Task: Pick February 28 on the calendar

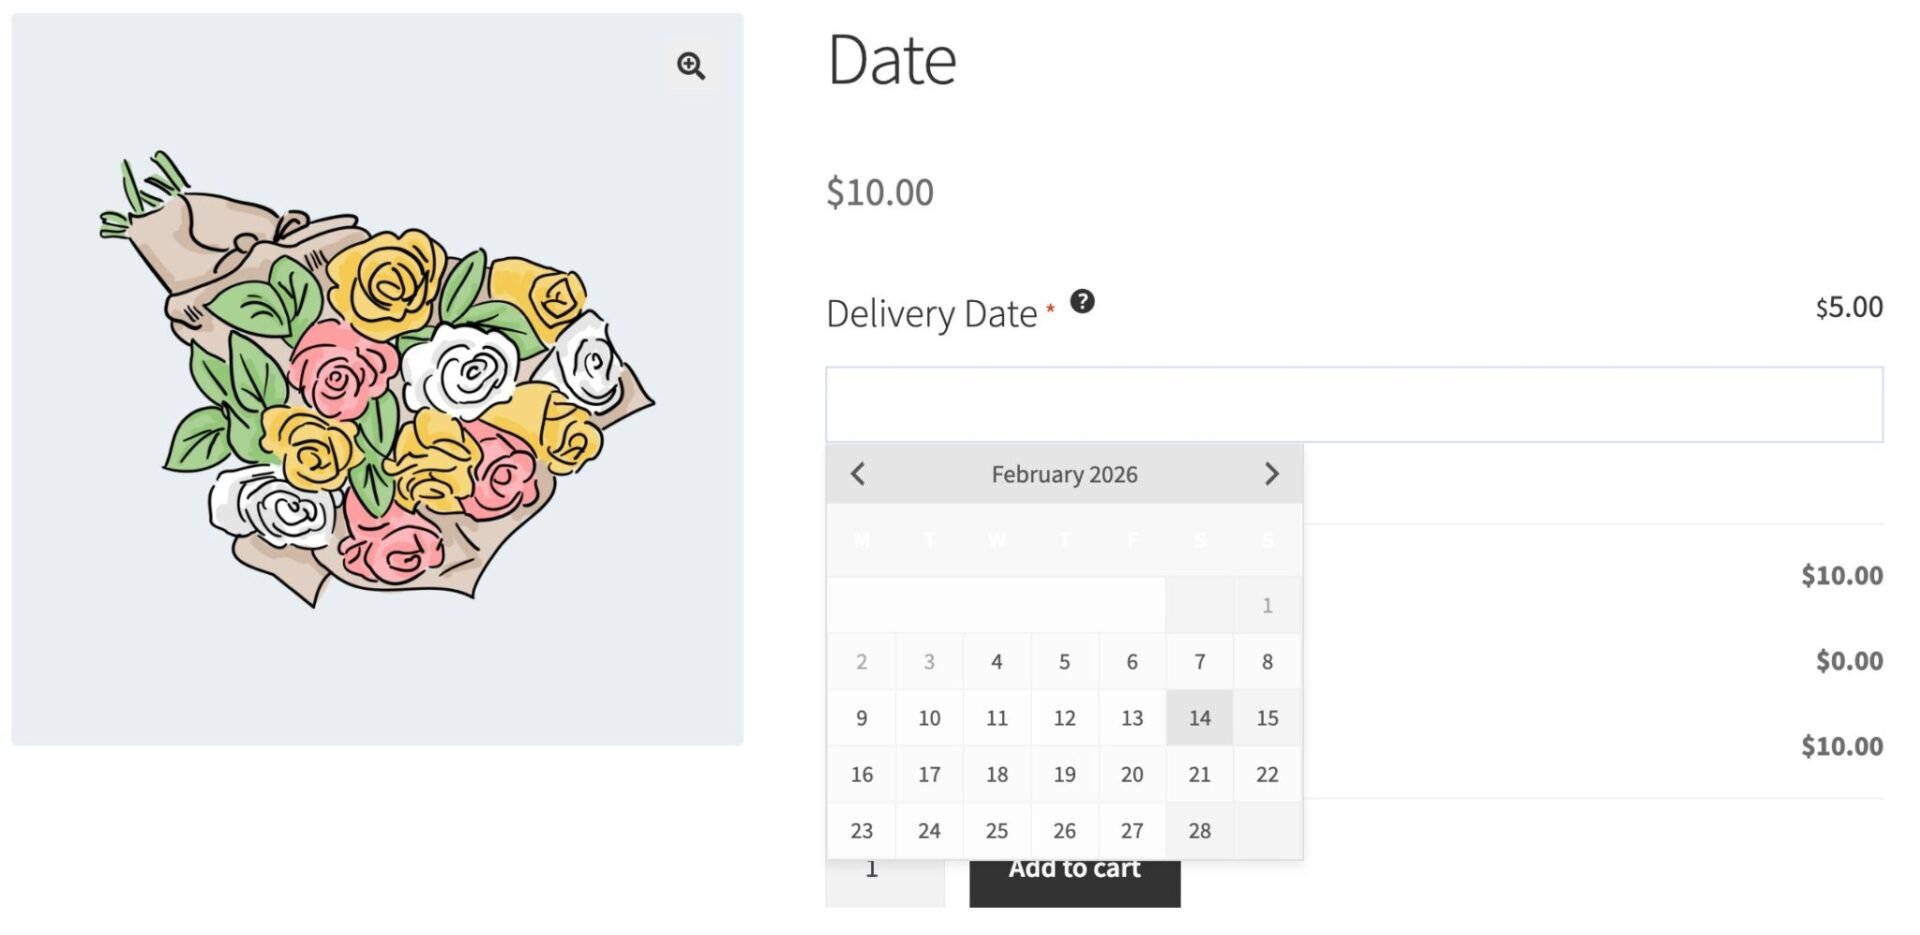Action: point(1199,830)
